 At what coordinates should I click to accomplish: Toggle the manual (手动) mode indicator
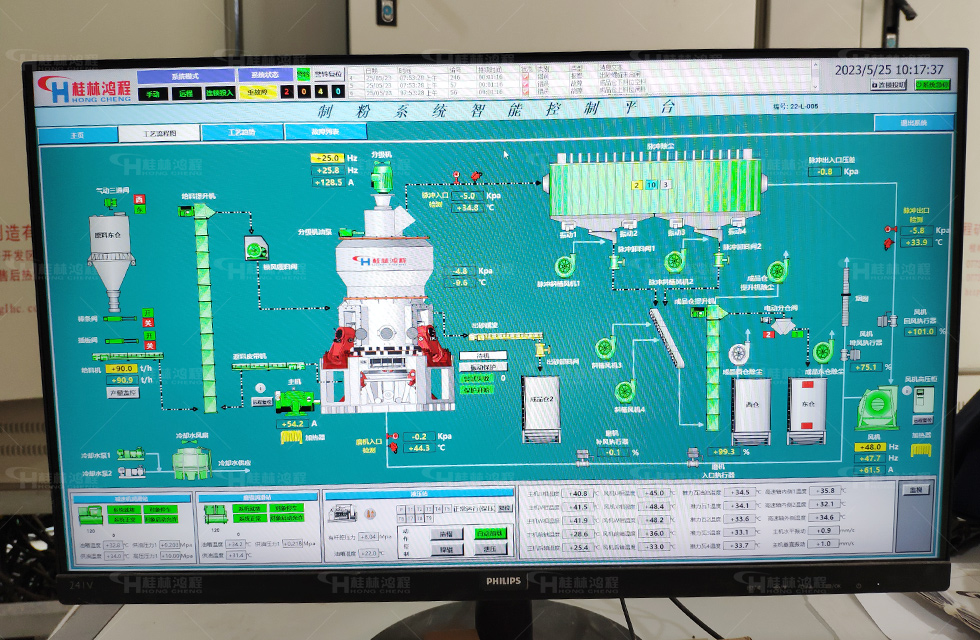[x=153, y=93]
